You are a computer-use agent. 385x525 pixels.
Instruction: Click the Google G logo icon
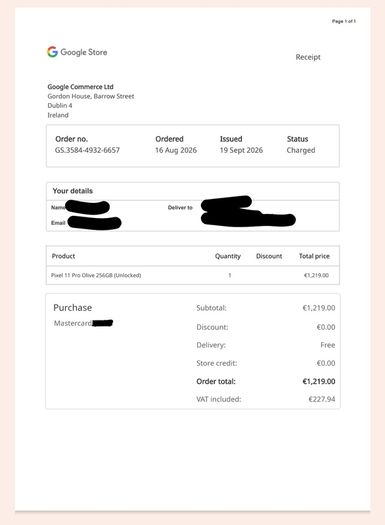52,52
